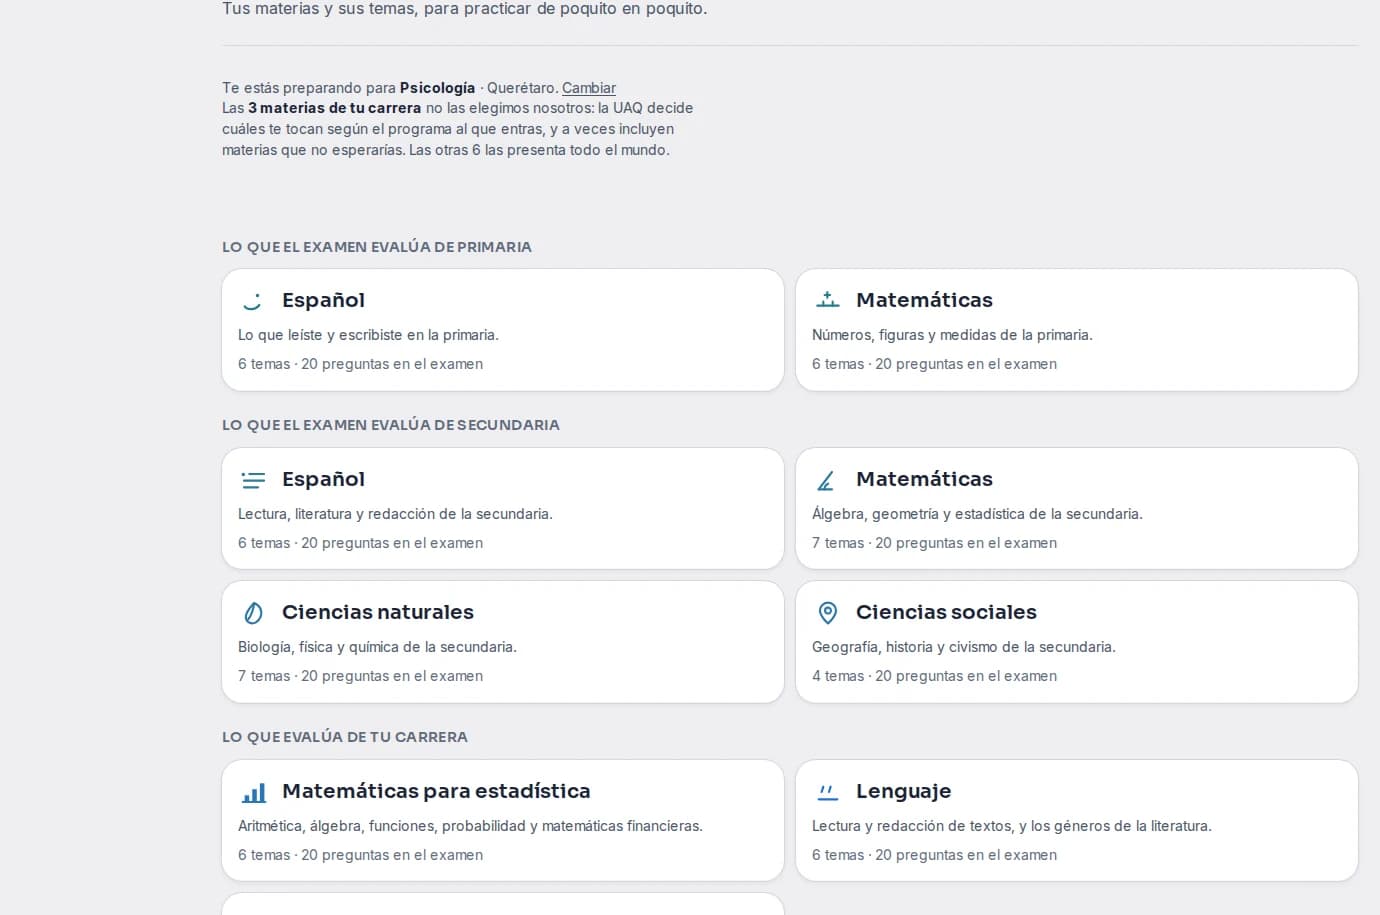The image size is (1380, 915).
Task: Click the Matemáticas secundaria angle icon
Action: (826, 480)
